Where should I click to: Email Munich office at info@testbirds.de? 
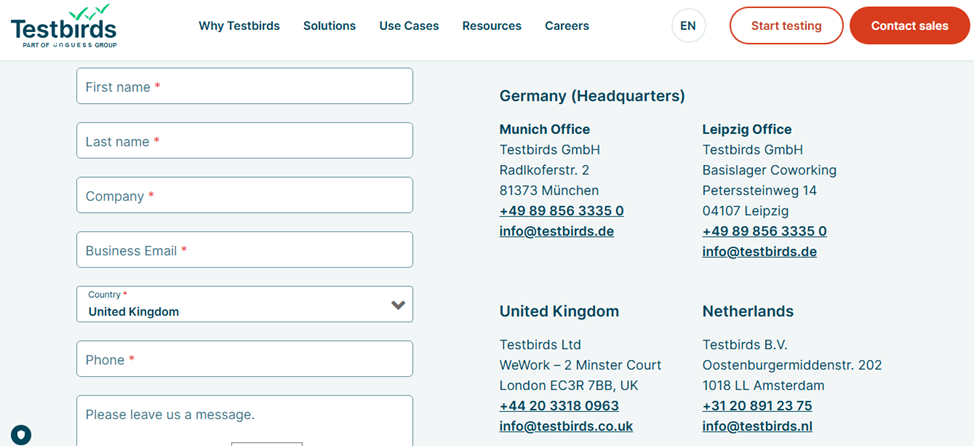pyautogui.click(x=557, y=232)
